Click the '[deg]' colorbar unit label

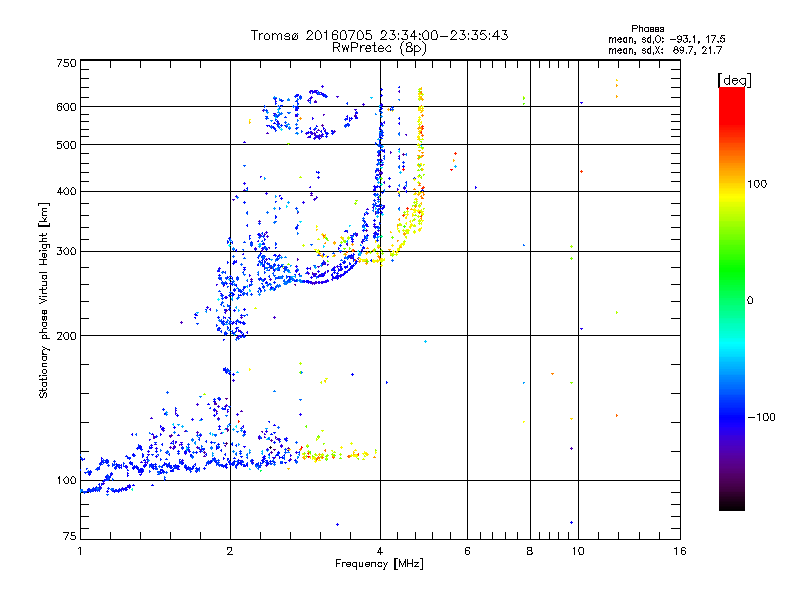[x=734, y=80]
